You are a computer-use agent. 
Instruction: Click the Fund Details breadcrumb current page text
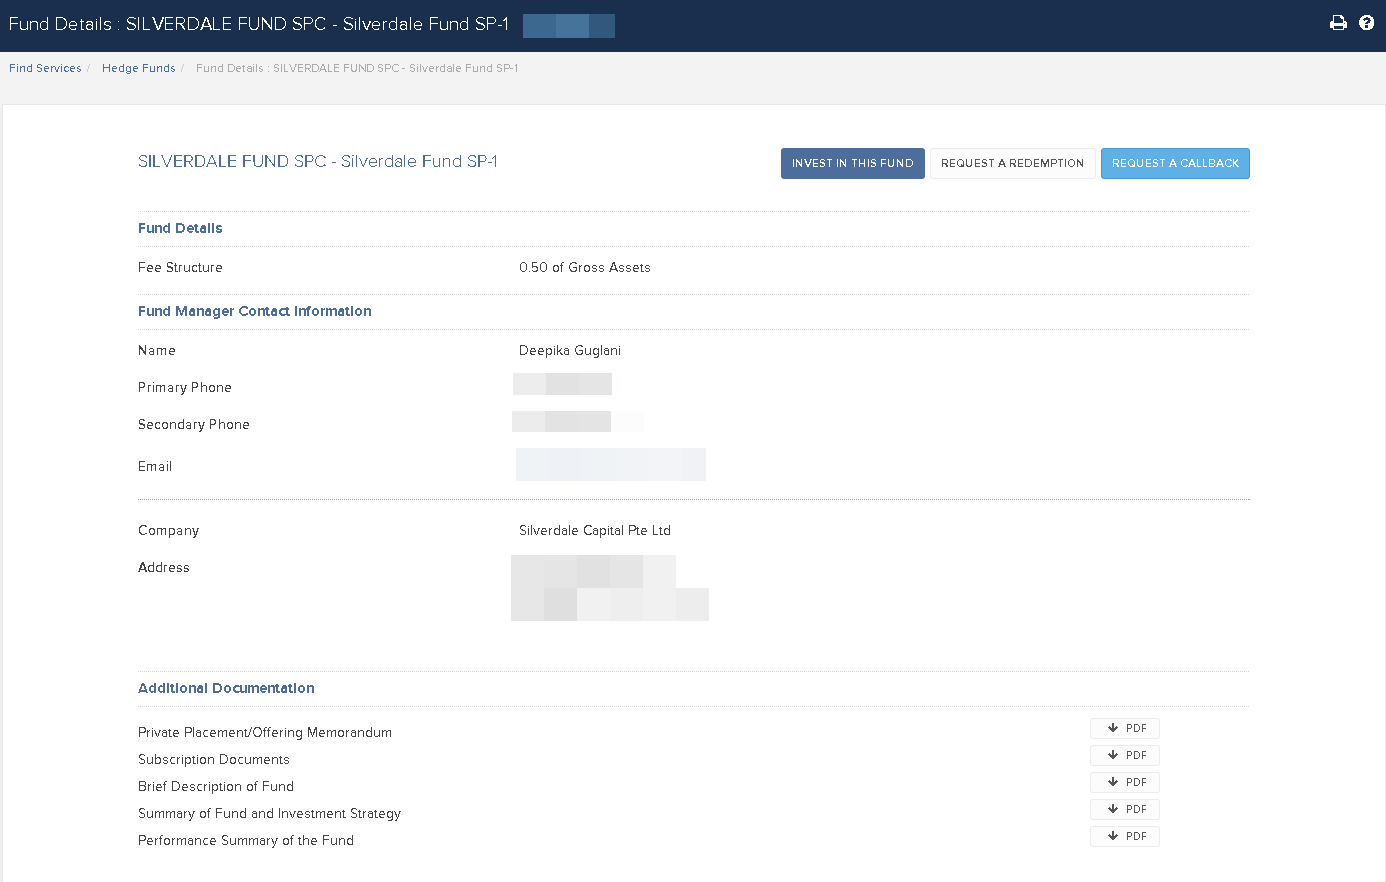pos(357,68)
